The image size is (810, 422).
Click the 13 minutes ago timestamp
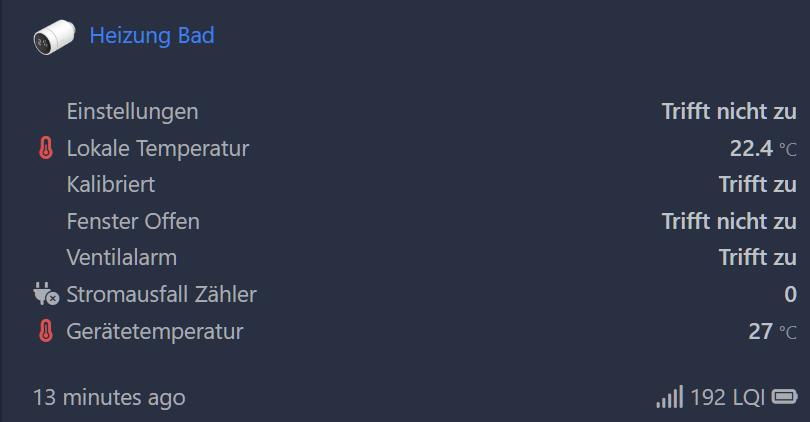pyautogui.click(x=109, y=397)
